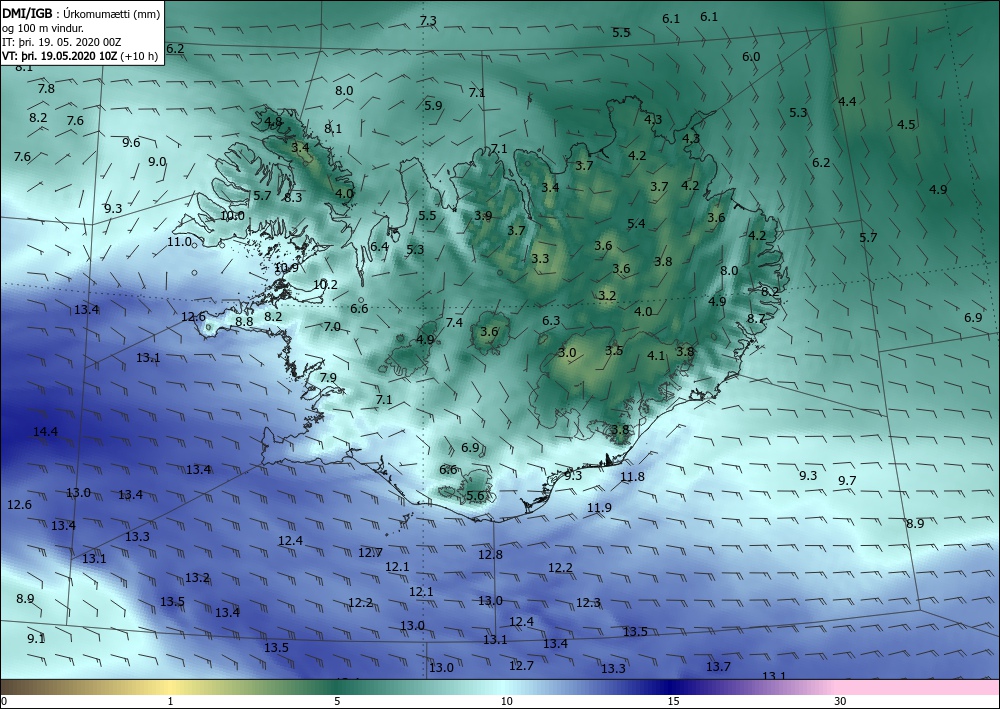
Task: Click the value '5.4' on the map
Action: [636, 223]
